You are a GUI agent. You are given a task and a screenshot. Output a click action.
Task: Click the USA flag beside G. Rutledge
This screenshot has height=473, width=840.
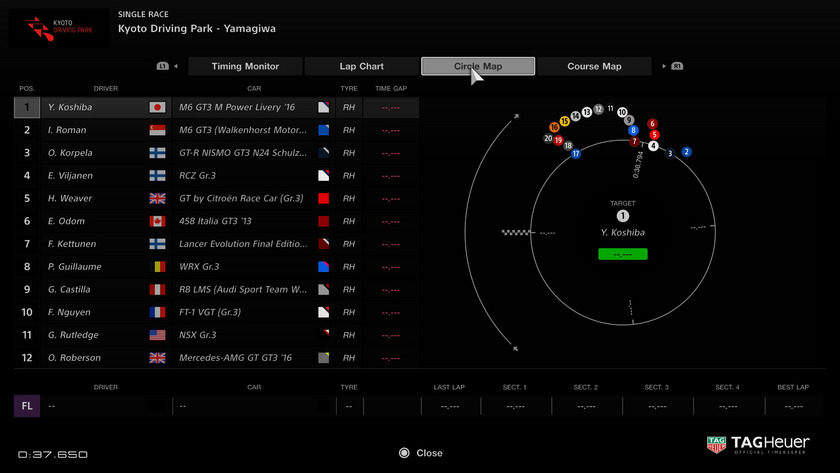point(157,335)
